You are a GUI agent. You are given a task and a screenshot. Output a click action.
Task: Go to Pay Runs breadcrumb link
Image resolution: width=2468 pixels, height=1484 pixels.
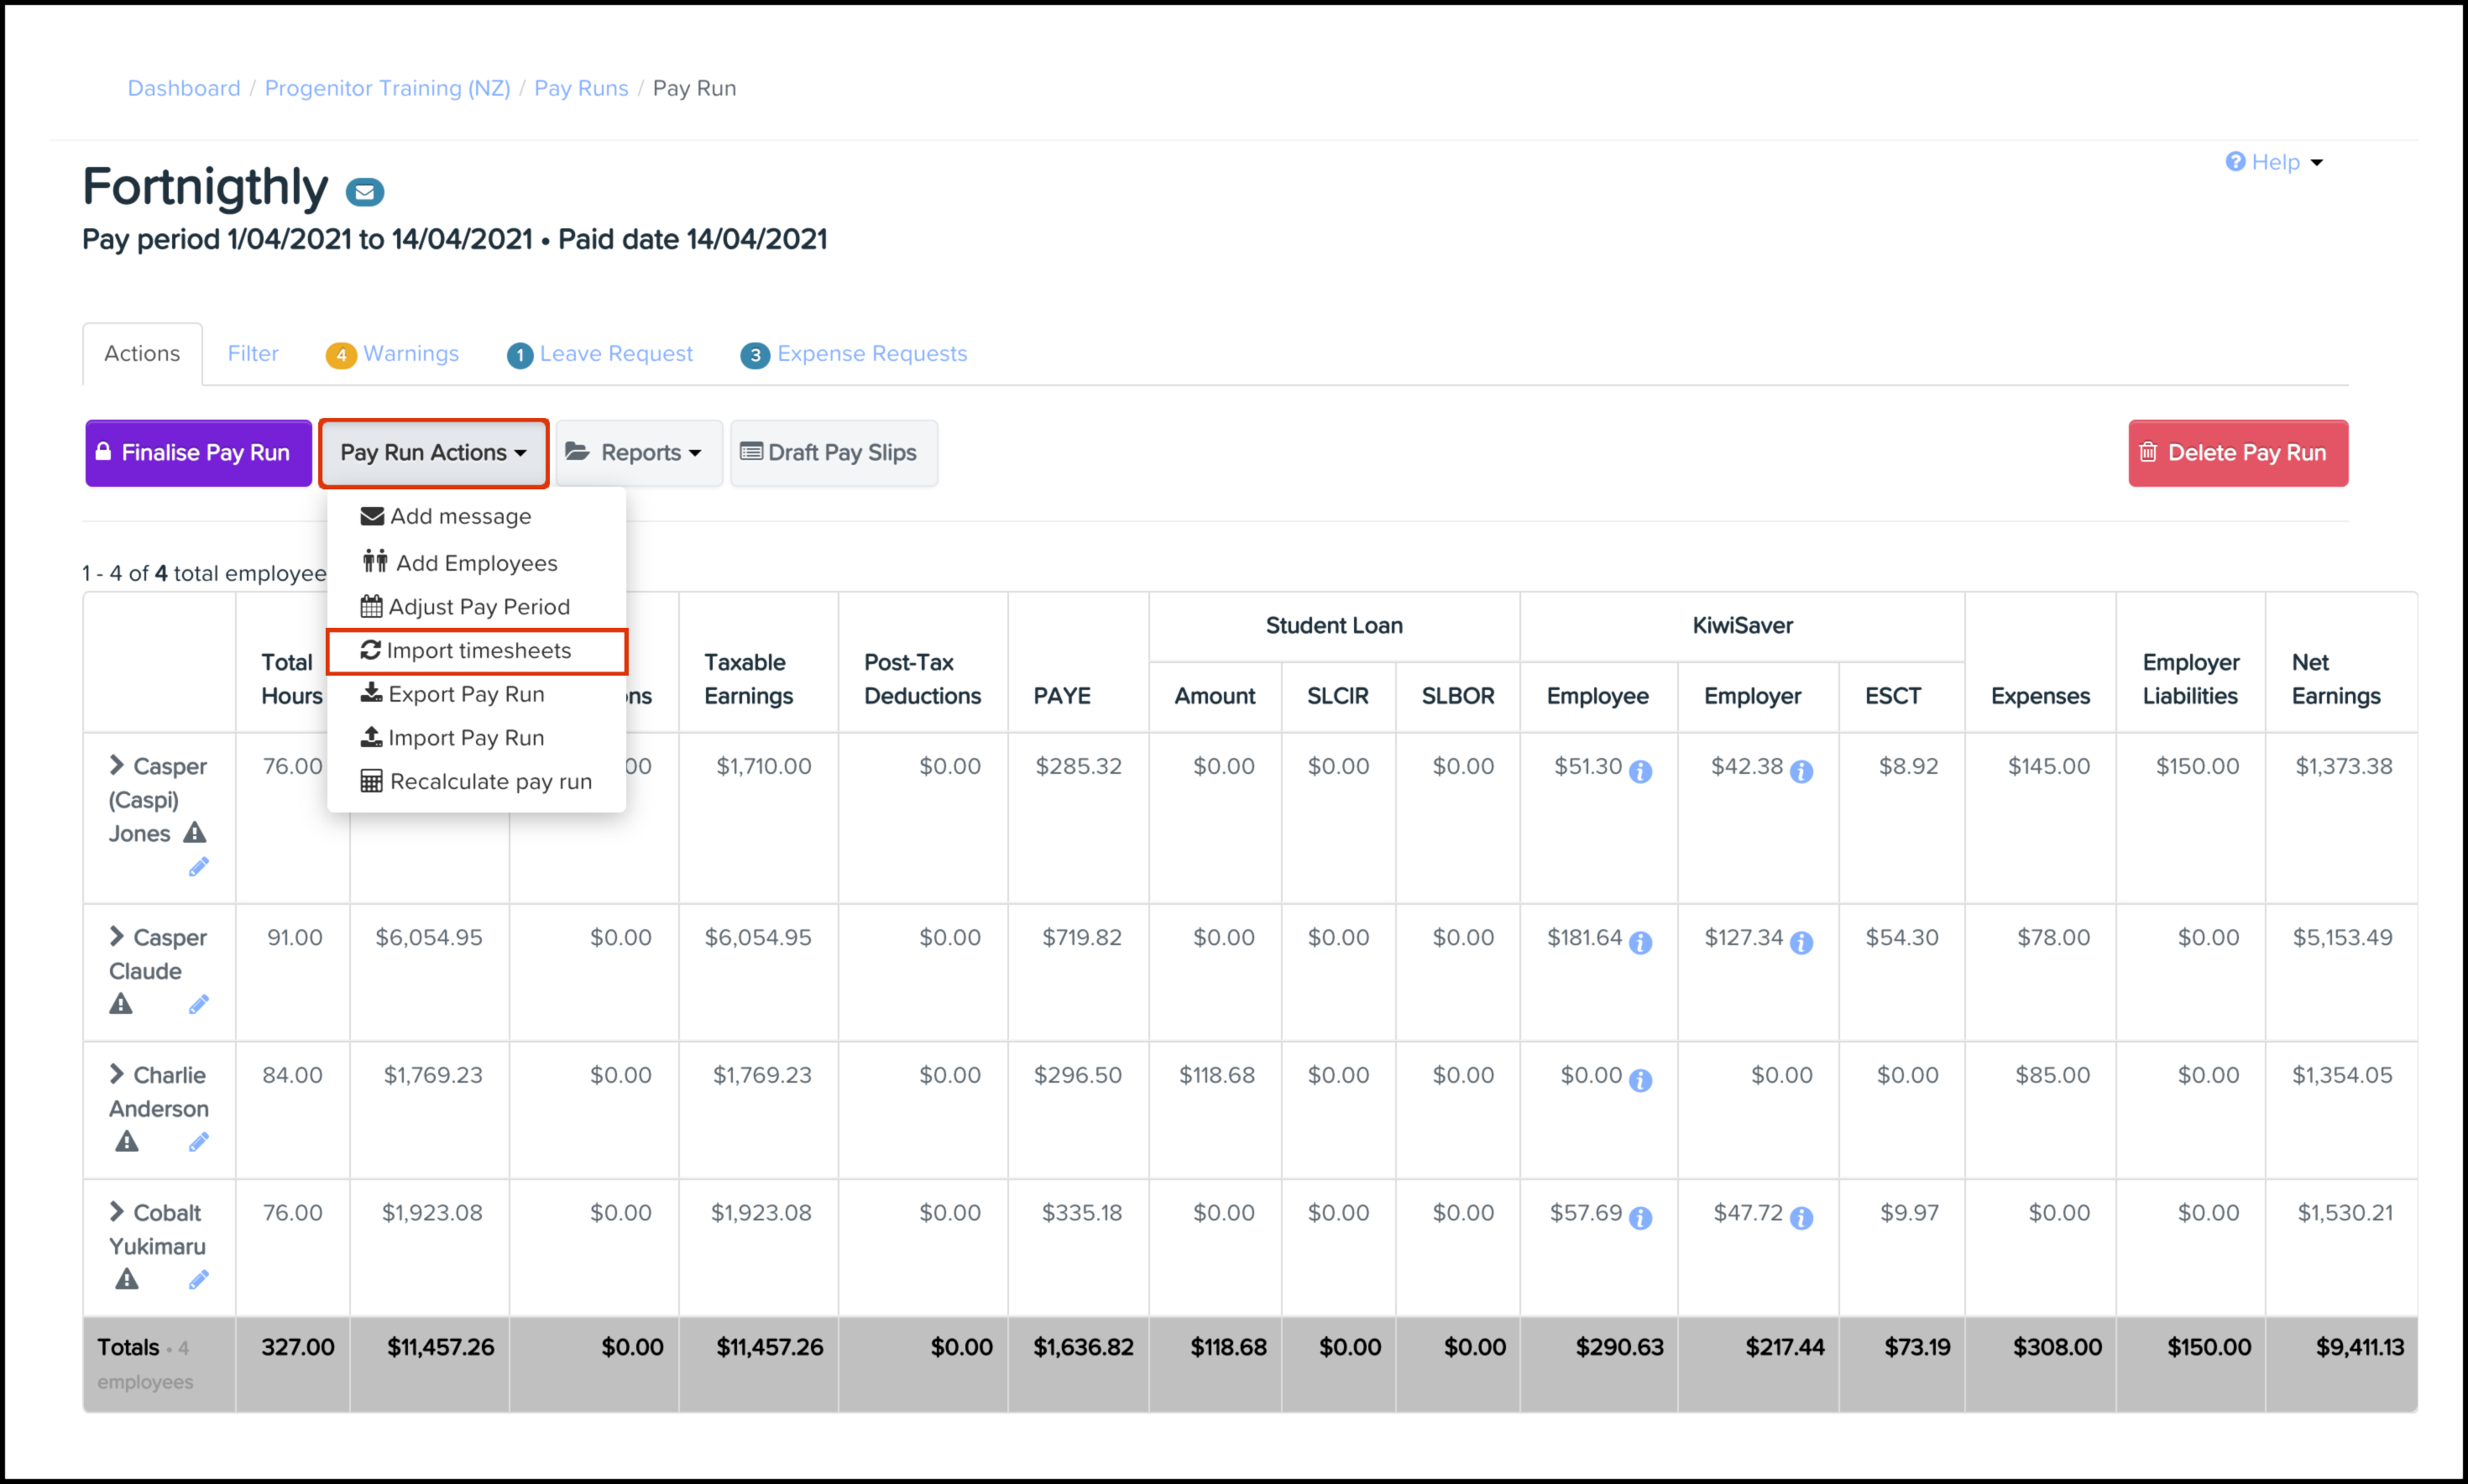(580, 88)
